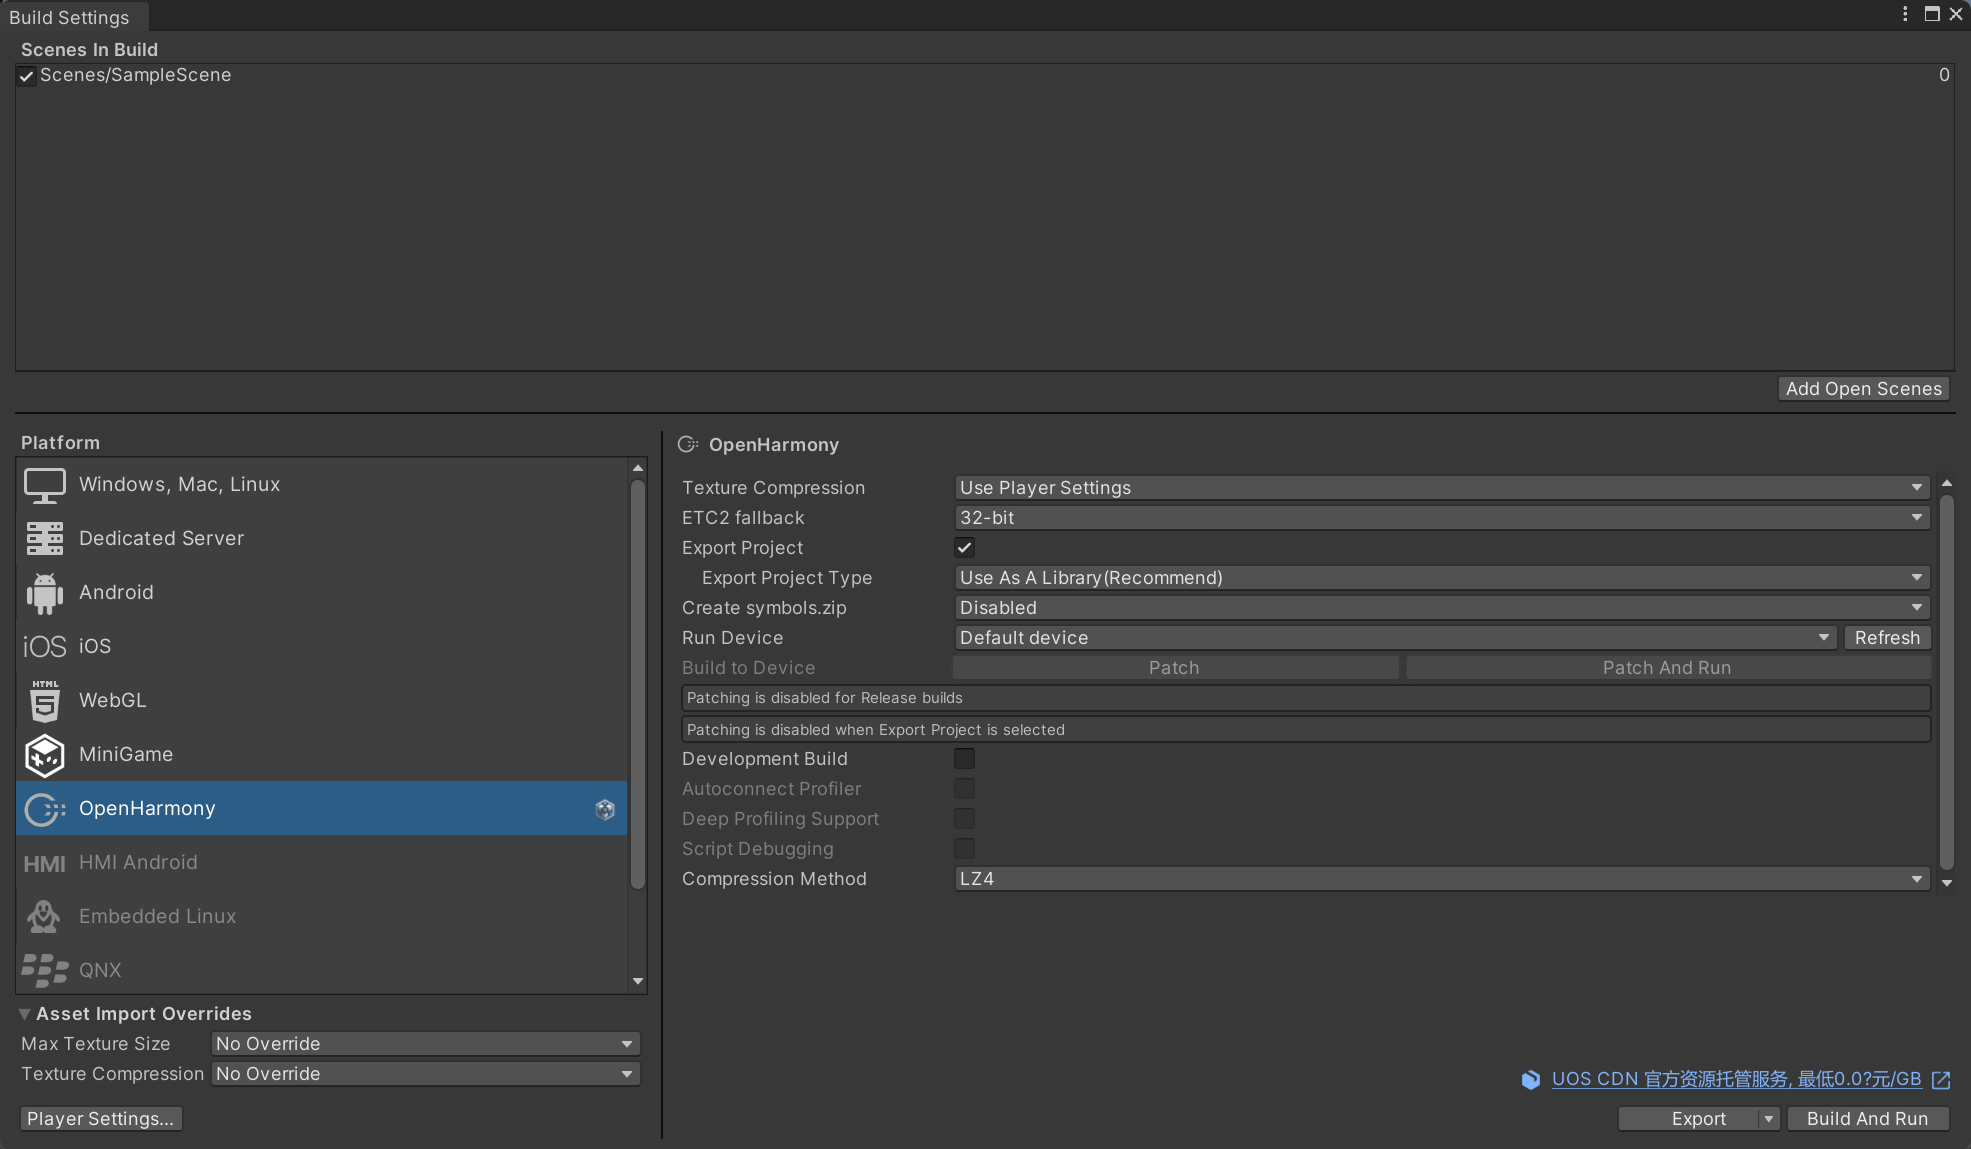Click the platform list scrollbar thumb
1971x1149 pixels.
[x=638, y=684]
